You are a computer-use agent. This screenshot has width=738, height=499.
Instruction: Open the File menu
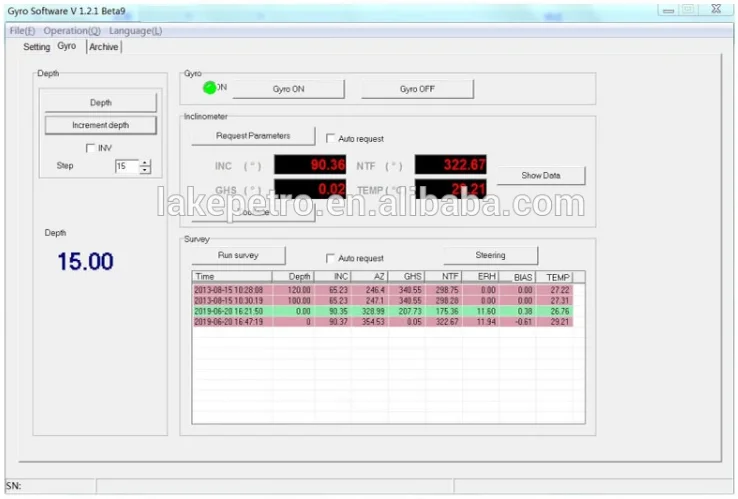point(22,31)
